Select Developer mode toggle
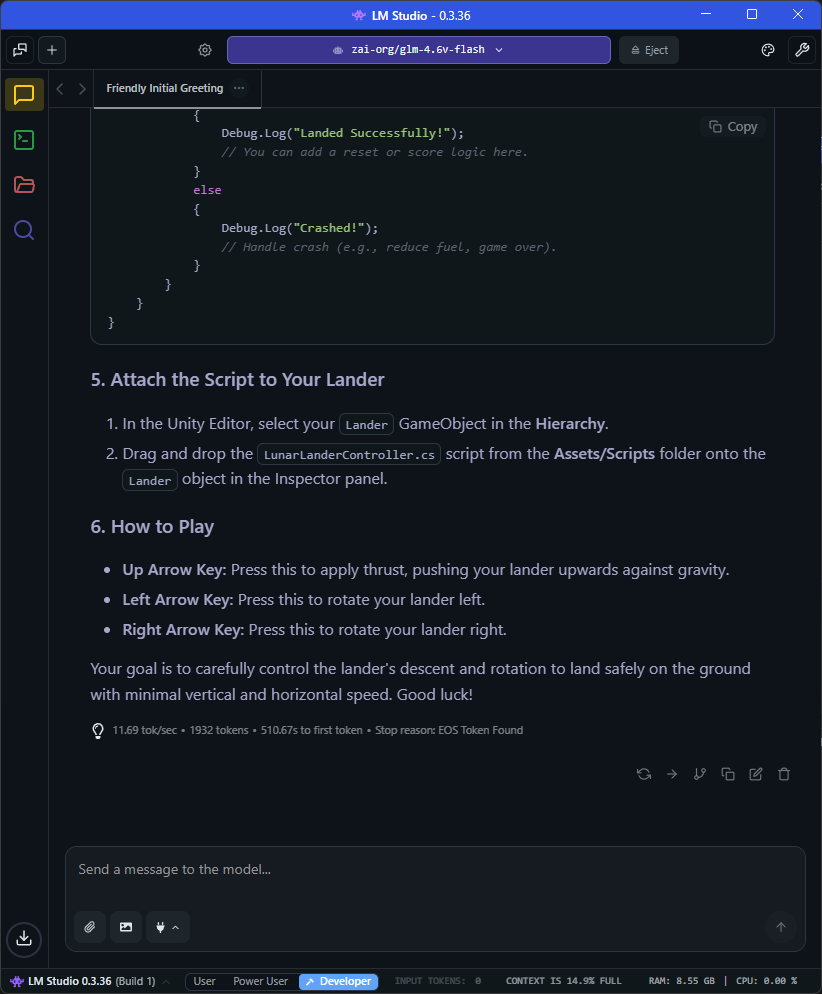This screenshot has width=822, height=994. point(338,982)
